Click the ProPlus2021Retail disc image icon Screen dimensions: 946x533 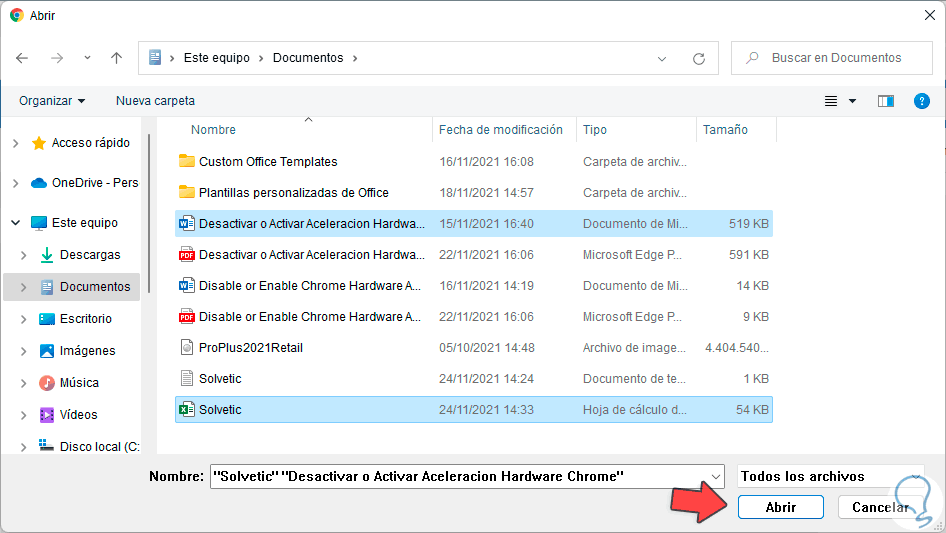pyautogui.click(x=186, y=347)
